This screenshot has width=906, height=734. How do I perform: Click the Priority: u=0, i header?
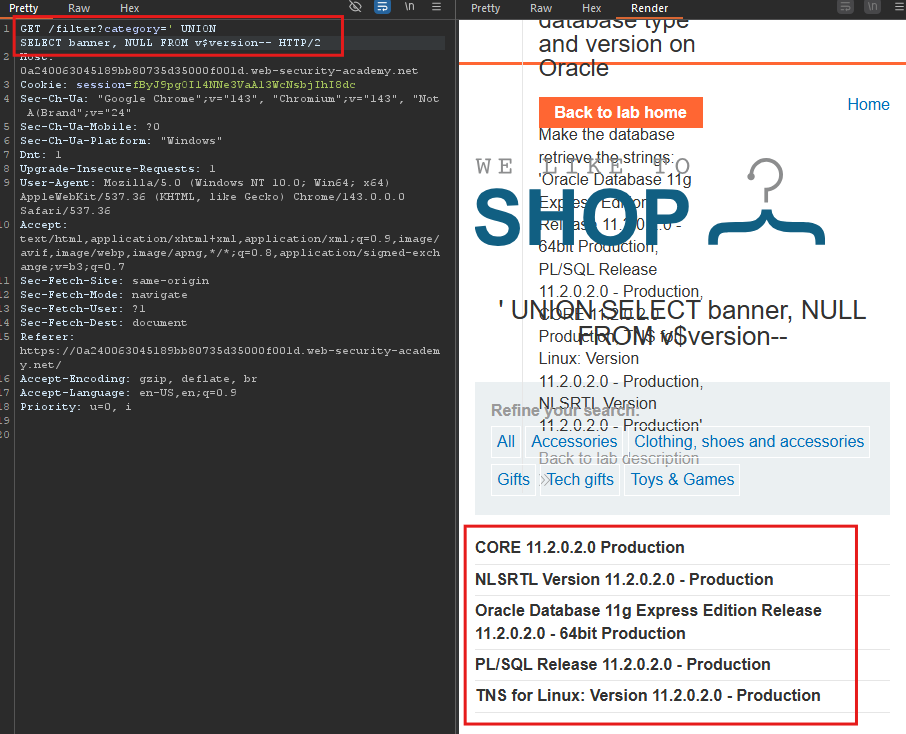click(76, 407)
